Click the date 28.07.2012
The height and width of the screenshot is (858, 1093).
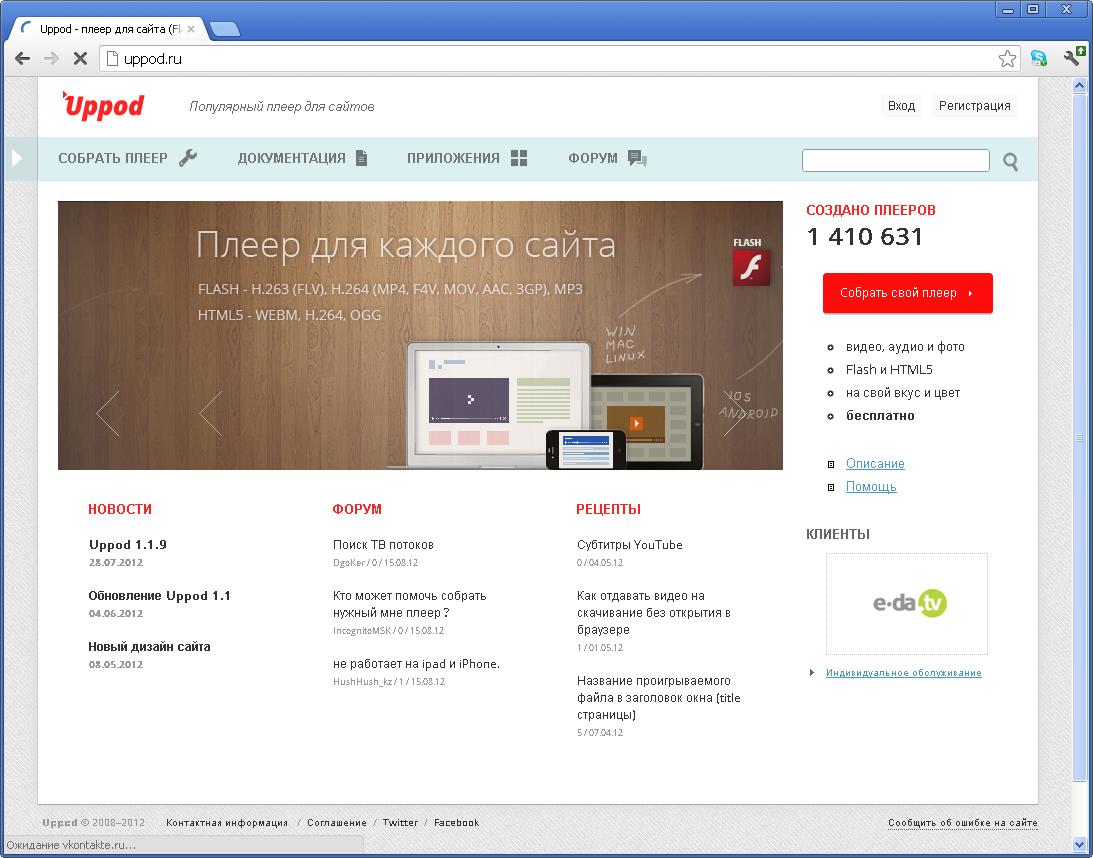point(116,562)
